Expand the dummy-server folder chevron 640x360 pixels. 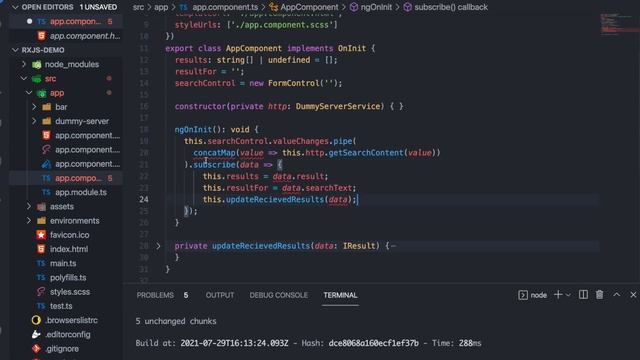point(34,121)
